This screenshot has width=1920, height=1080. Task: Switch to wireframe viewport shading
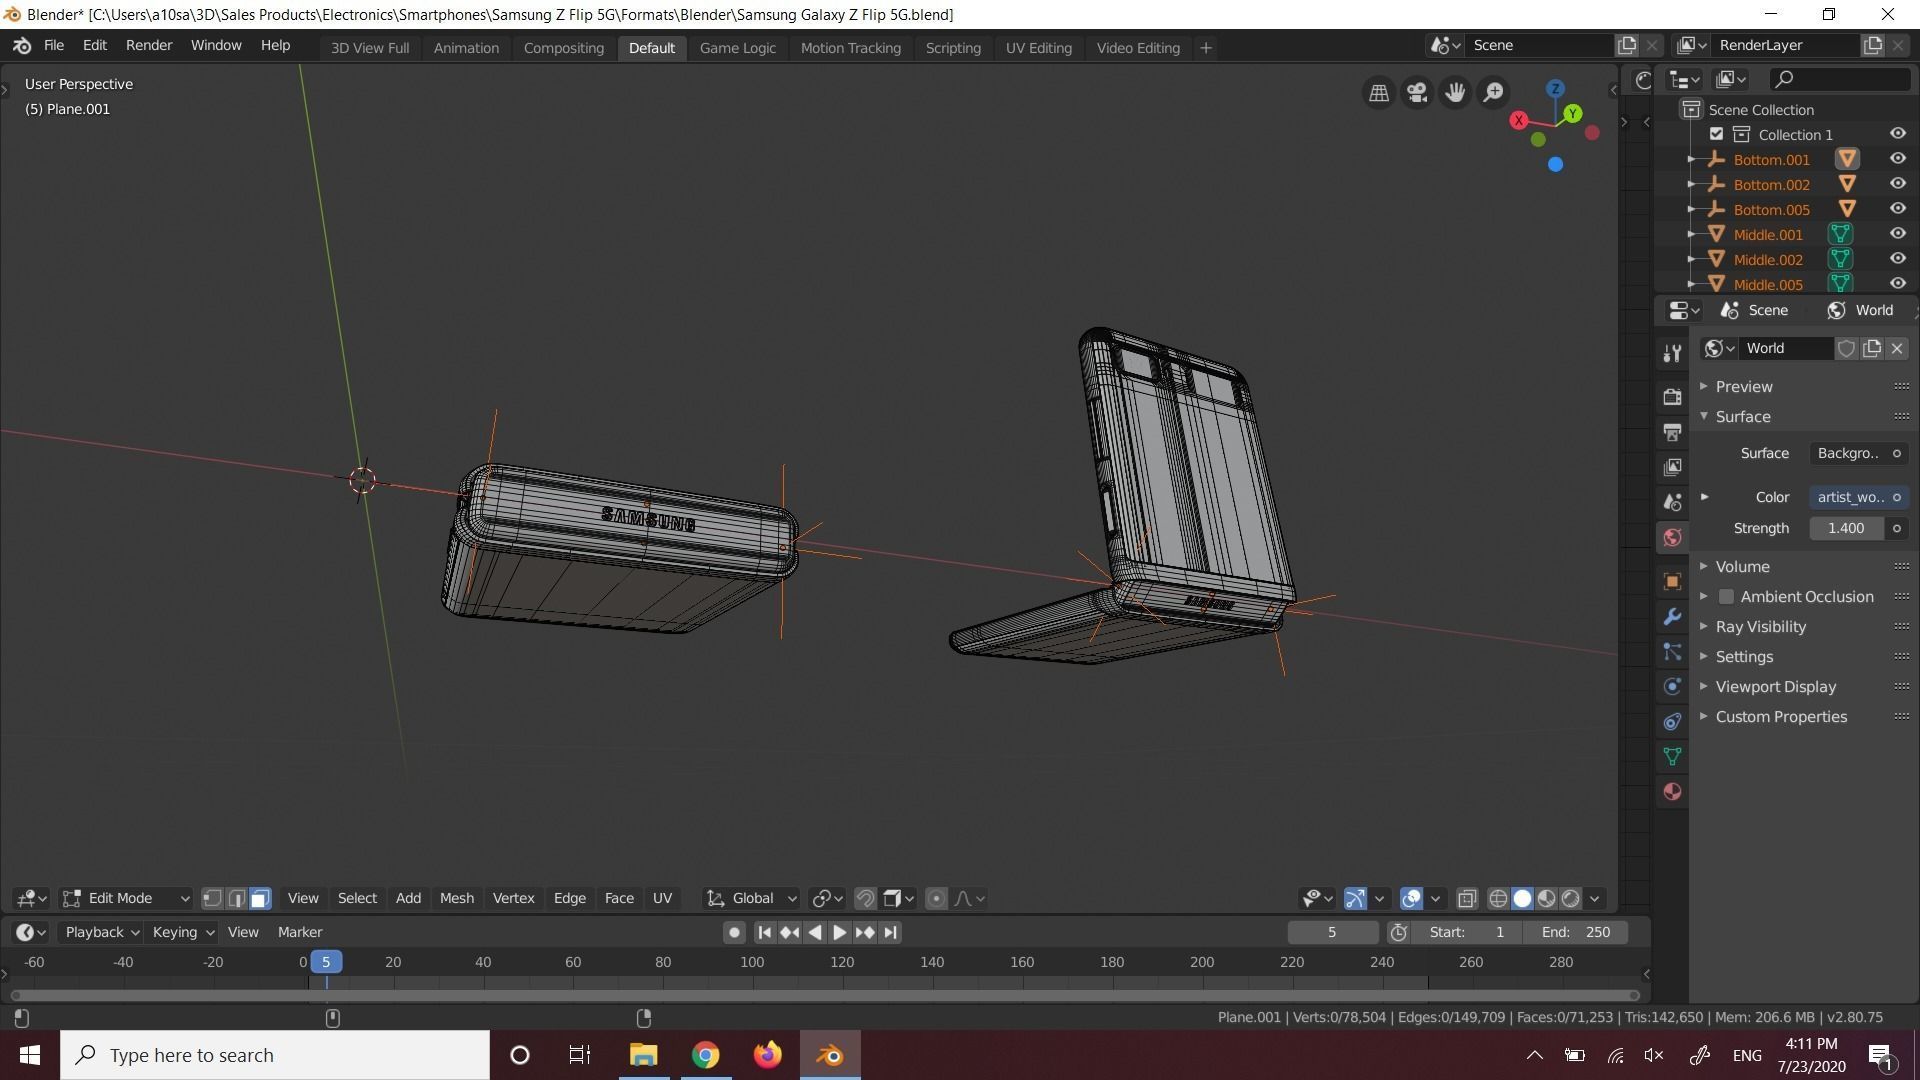pyautogui.click(x=1498, y=898)
